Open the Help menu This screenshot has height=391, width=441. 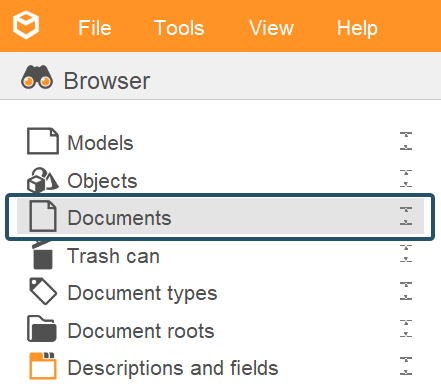pos(357,28)
